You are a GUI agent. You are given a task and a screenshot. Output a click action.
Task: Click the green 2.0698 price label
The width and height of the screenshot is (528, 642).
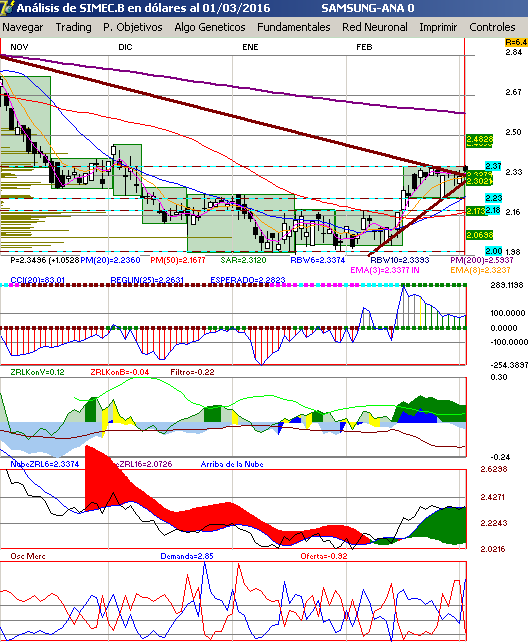(x=480, y=235)
